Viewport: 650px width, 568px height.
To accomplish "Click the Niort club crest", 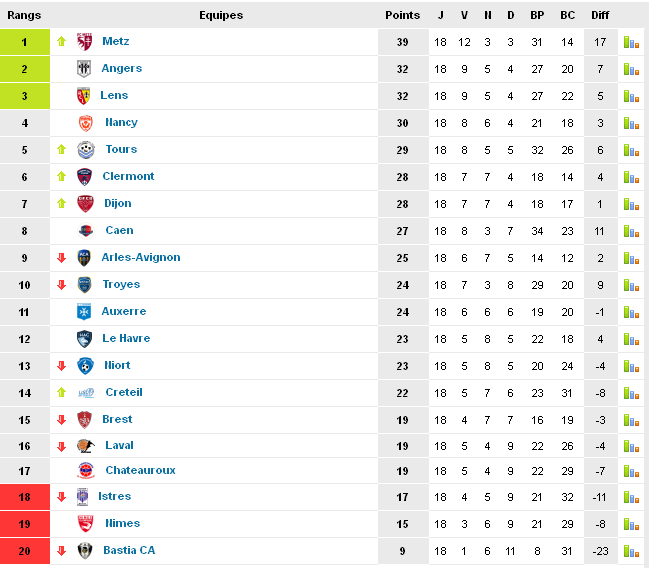I will click(86, 366).
